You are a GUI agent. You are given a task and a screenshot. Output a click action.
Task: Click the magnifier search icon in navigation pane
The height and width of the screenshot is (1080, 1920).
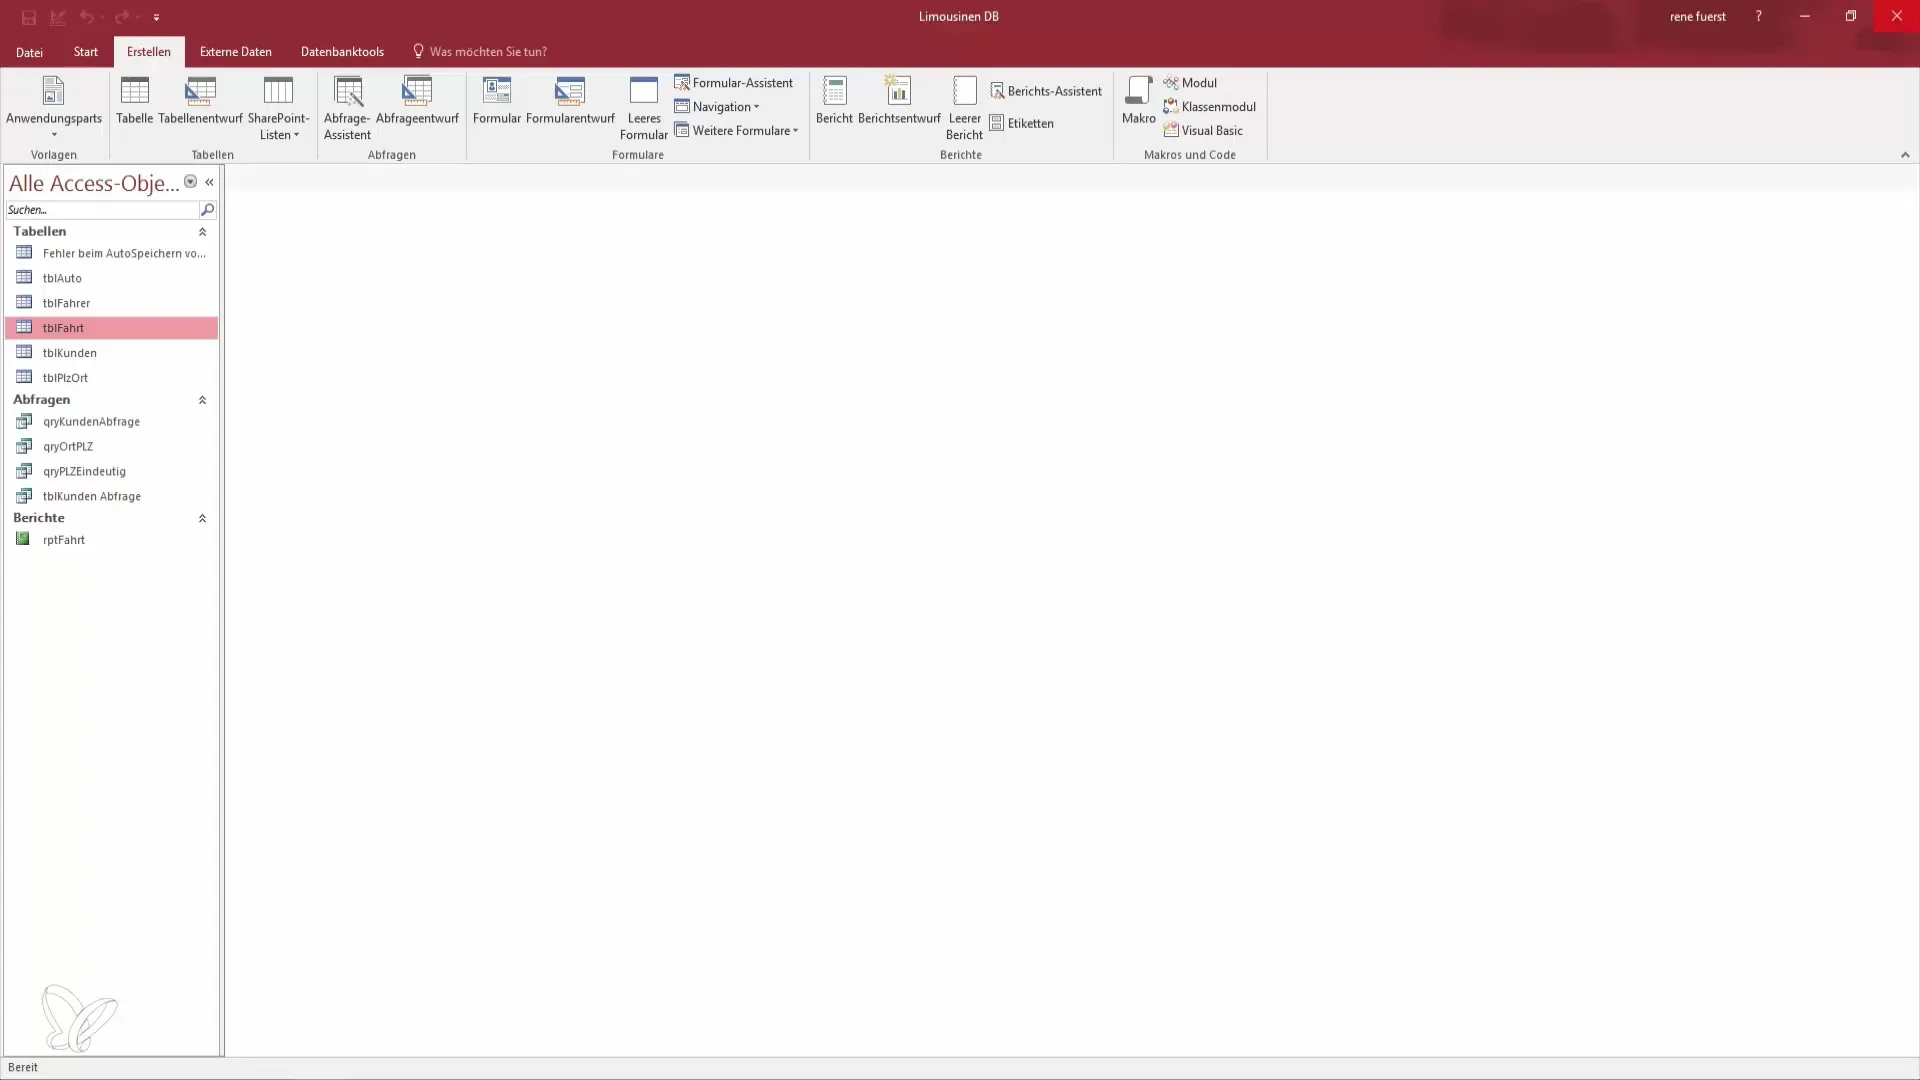click(x=207, y=210)
